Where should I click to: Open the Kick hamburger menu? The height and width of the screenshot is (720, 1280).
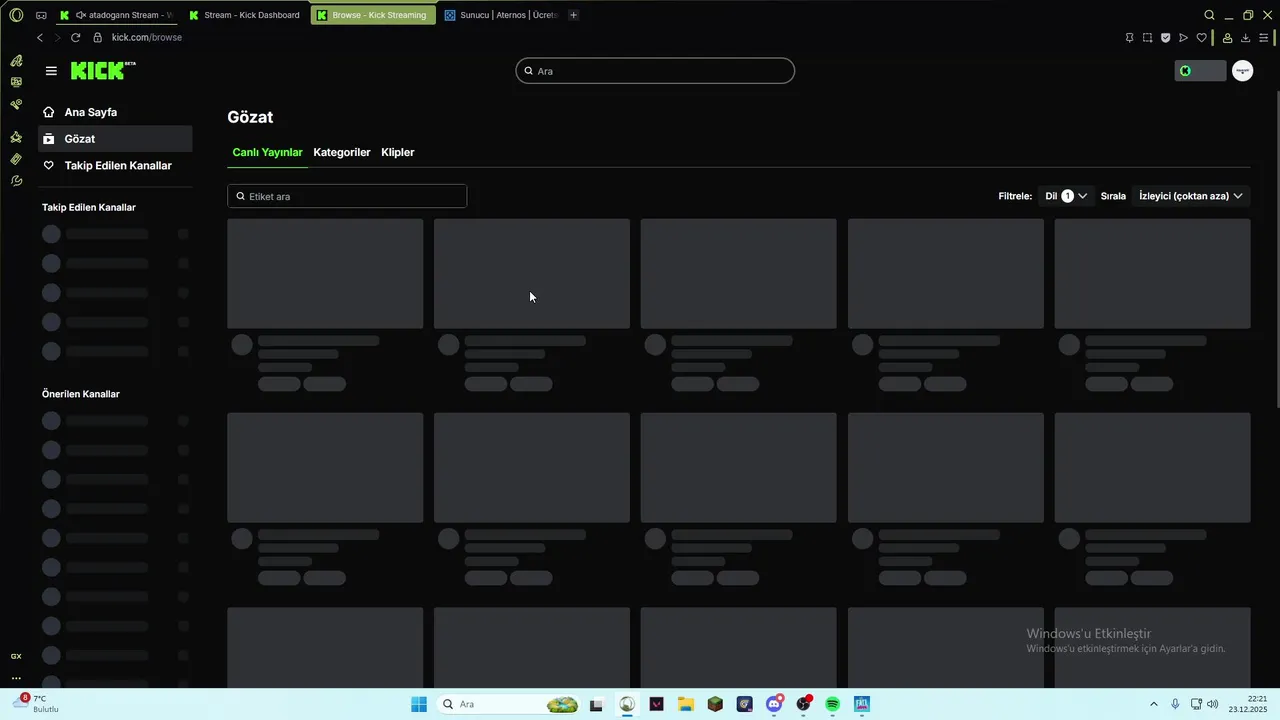pyautogui.click(x=51, y=71)
